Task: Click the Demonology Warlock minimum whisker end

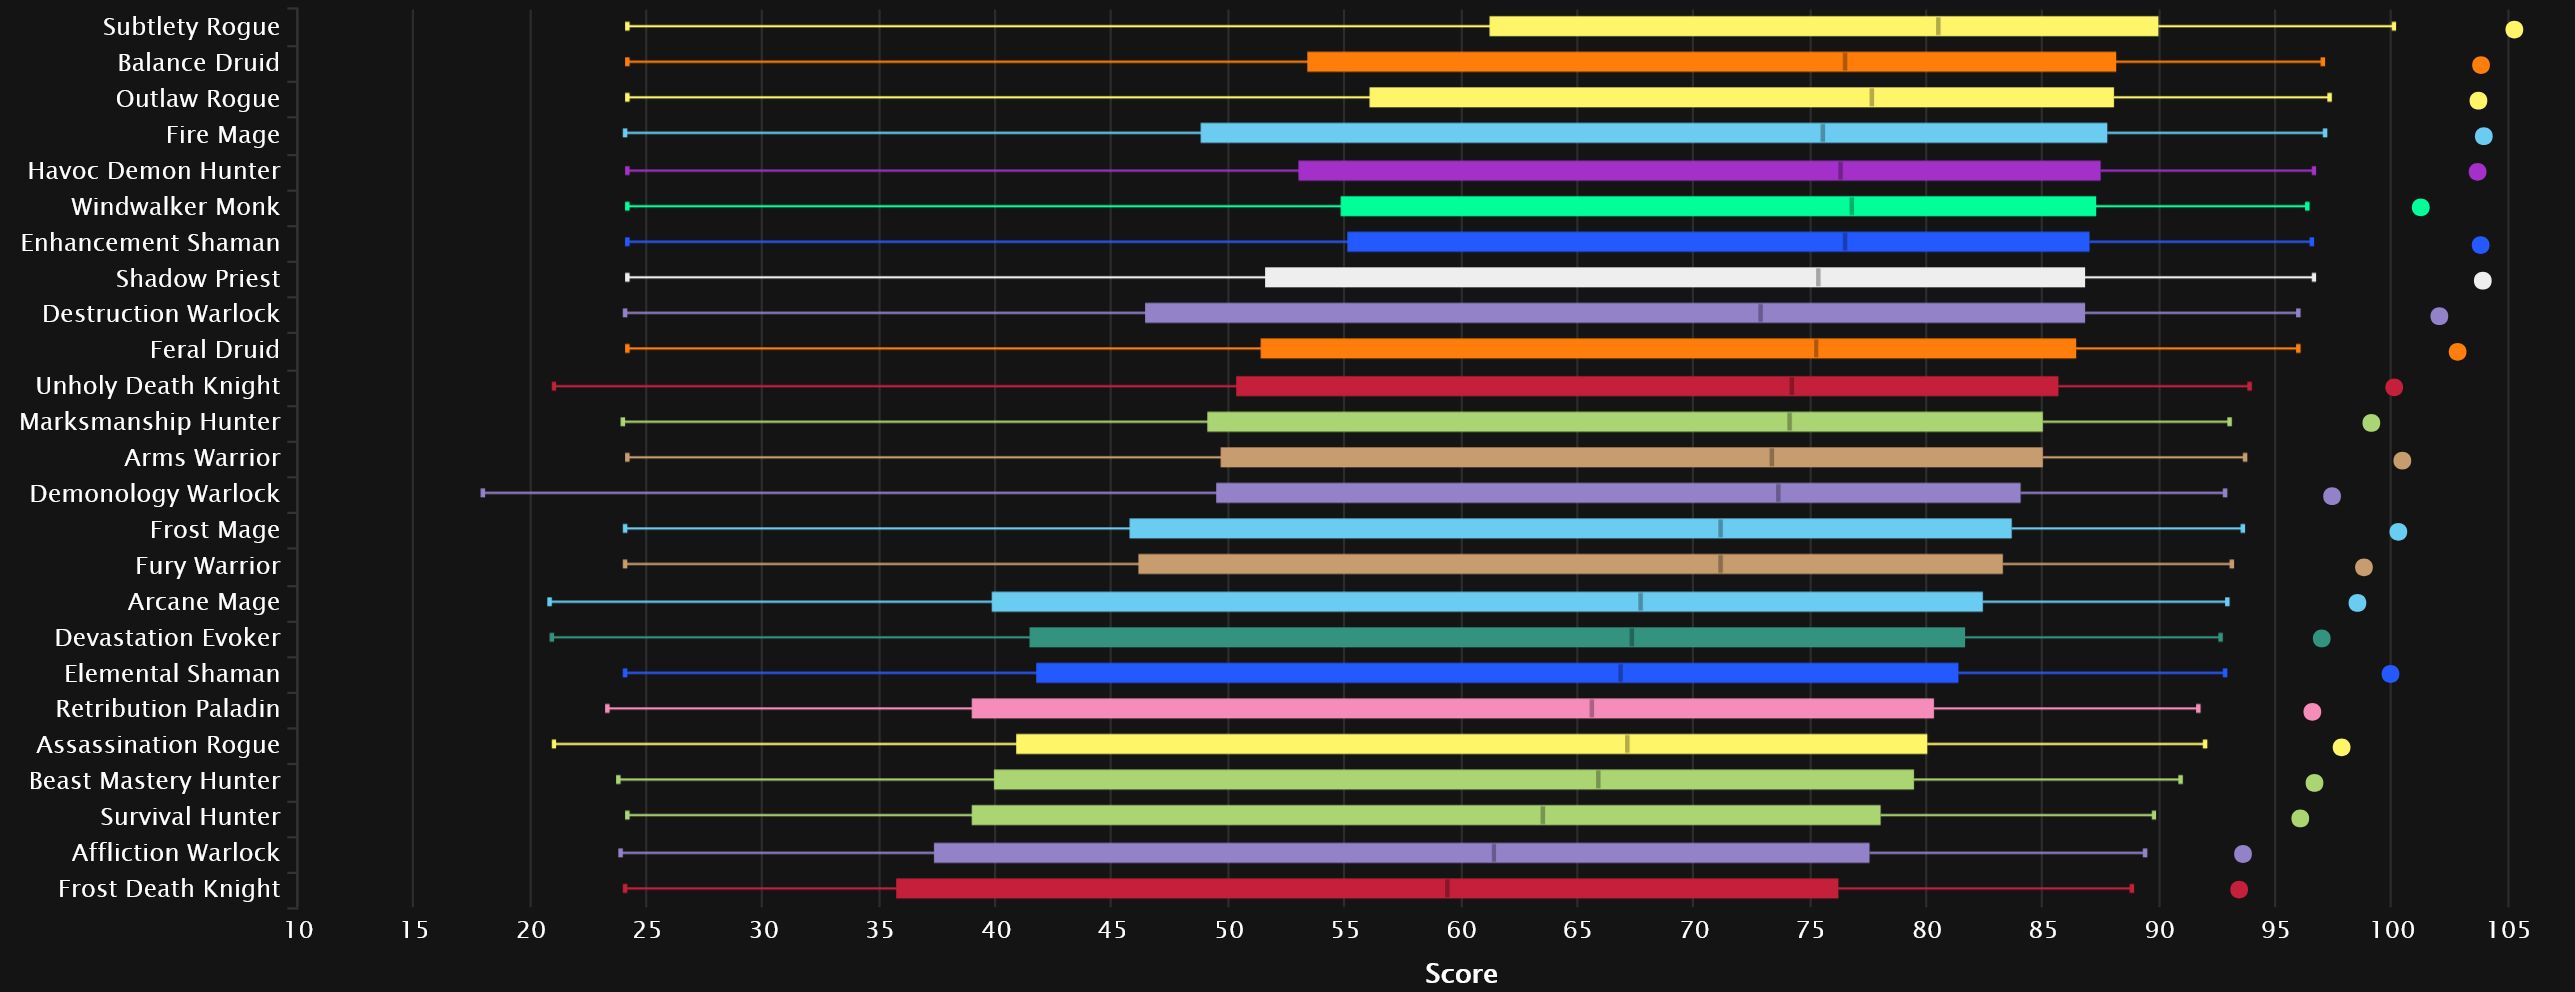Action: point(483,493)
